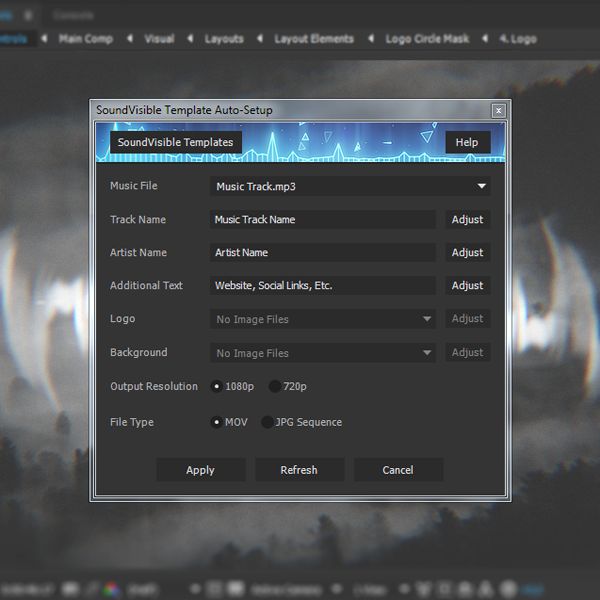The height and width of the screenshot is (600, 600).
Task: Click the Artist Name input field
Action: [323, 253]
